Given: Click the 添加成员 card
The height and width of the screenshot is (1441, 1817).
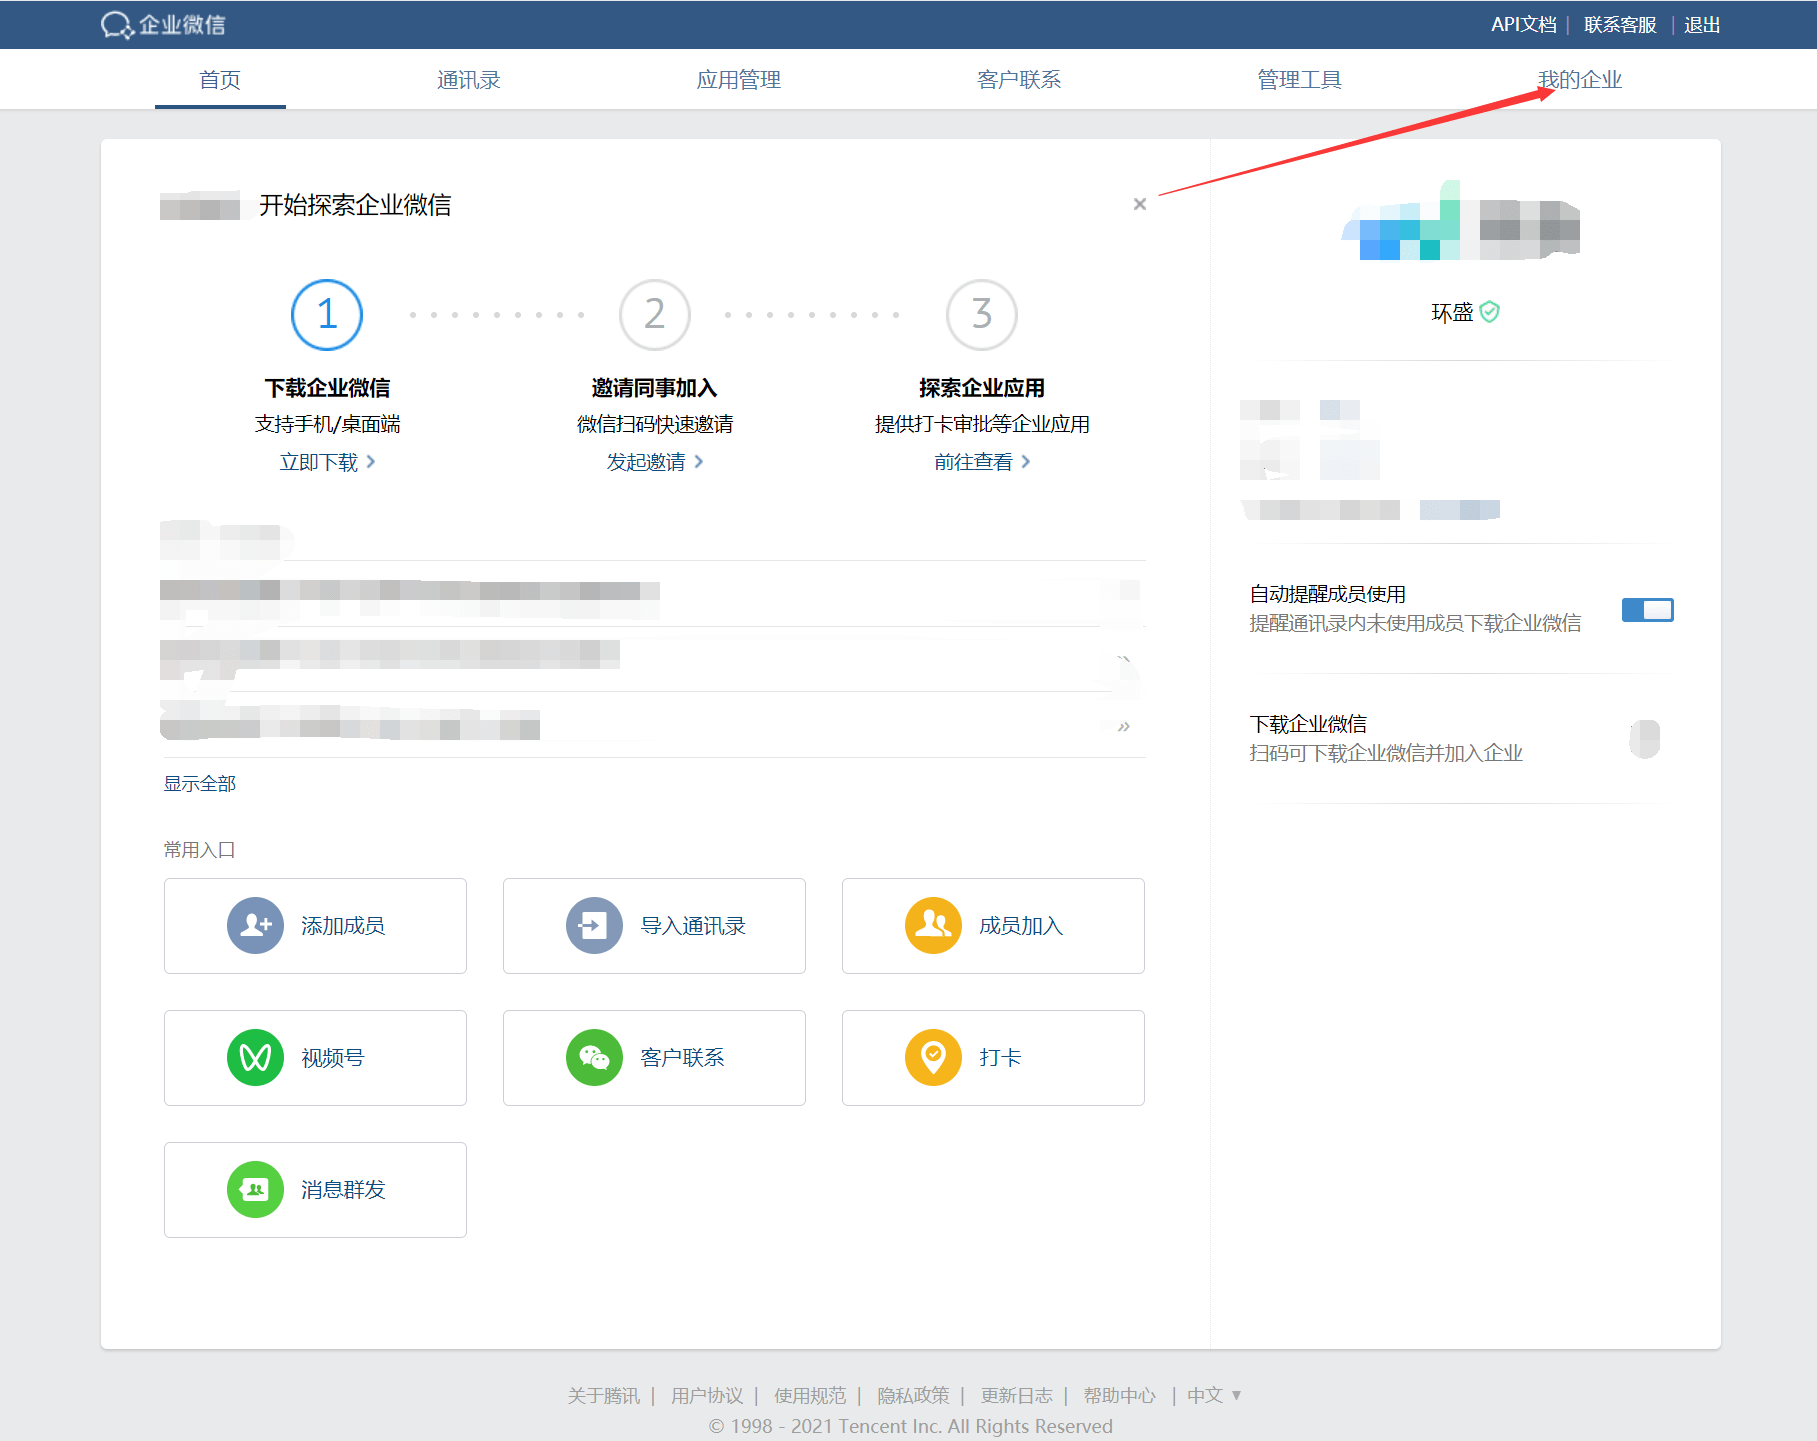Looking at the screenshot, I should click(x=315, y=926).
